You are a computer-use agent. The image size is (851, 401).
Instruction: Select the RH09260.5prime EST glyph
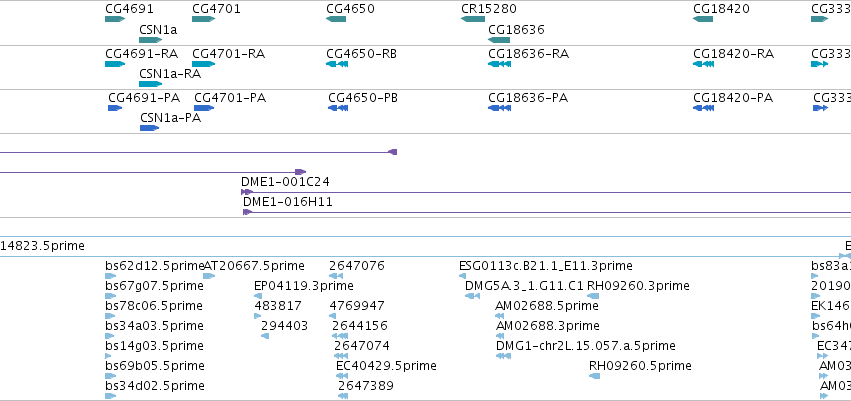tap(594, 376)
